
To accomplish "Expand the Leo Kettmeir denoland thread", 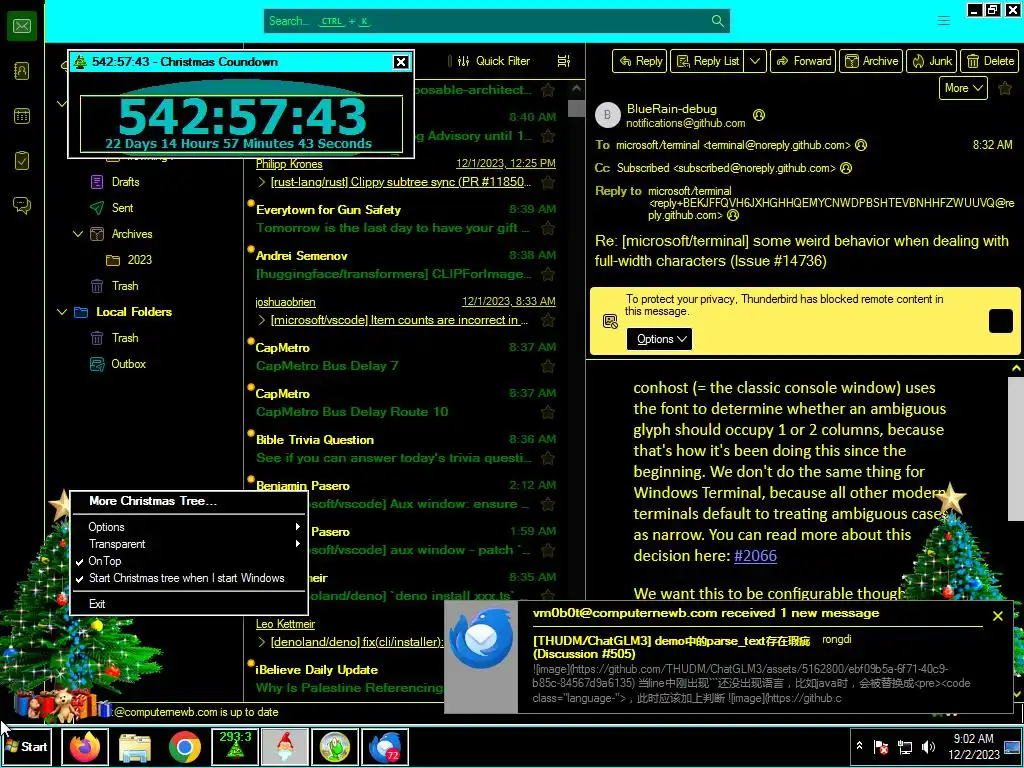I will click(262, 642).
